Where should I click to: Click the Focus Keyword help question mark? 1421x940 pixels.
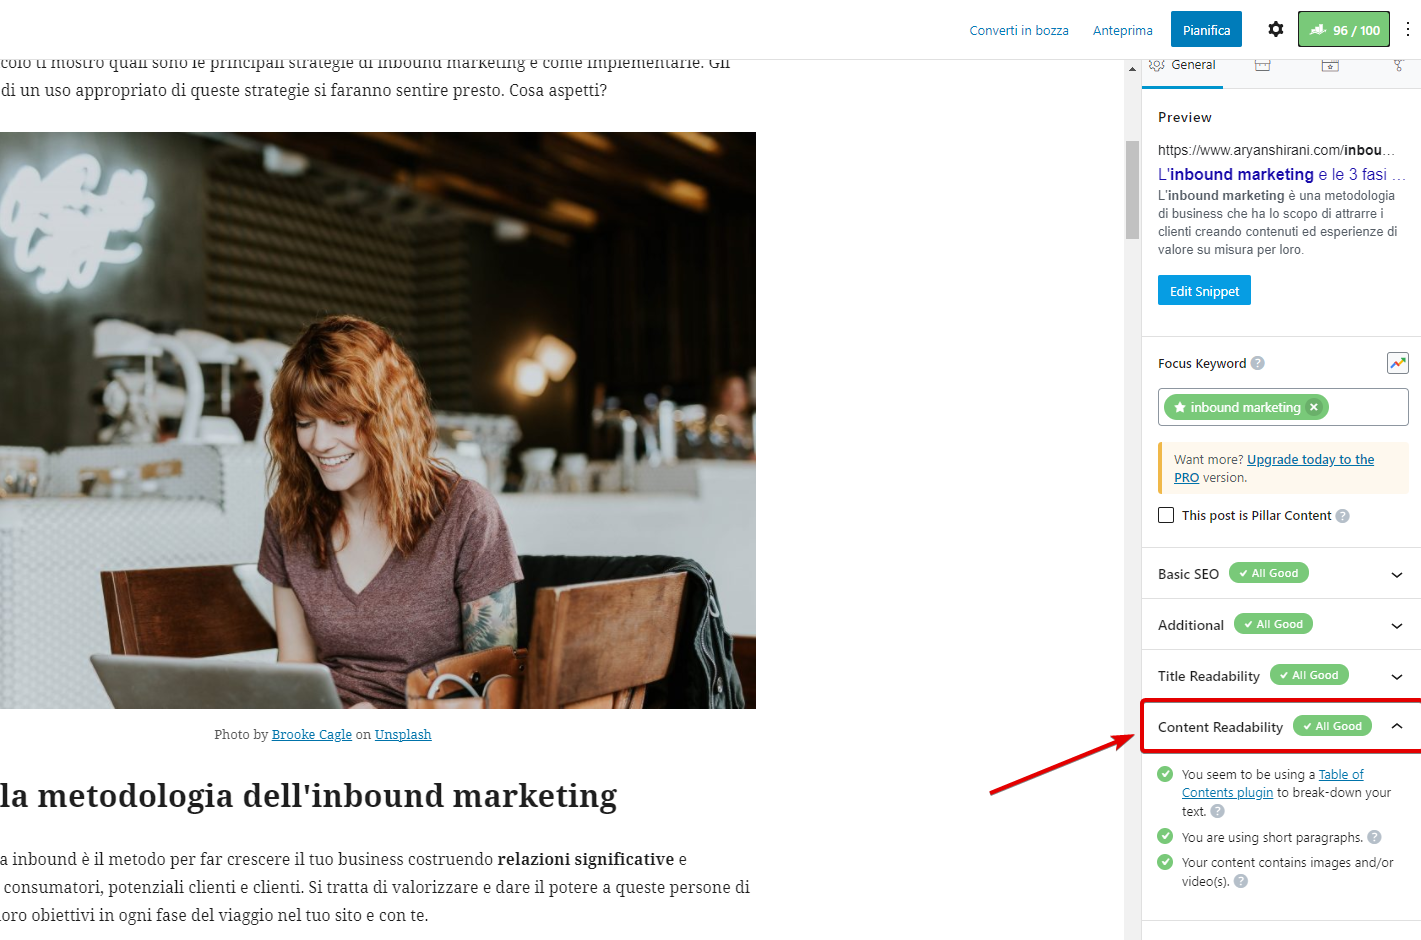click(1258, 363)
